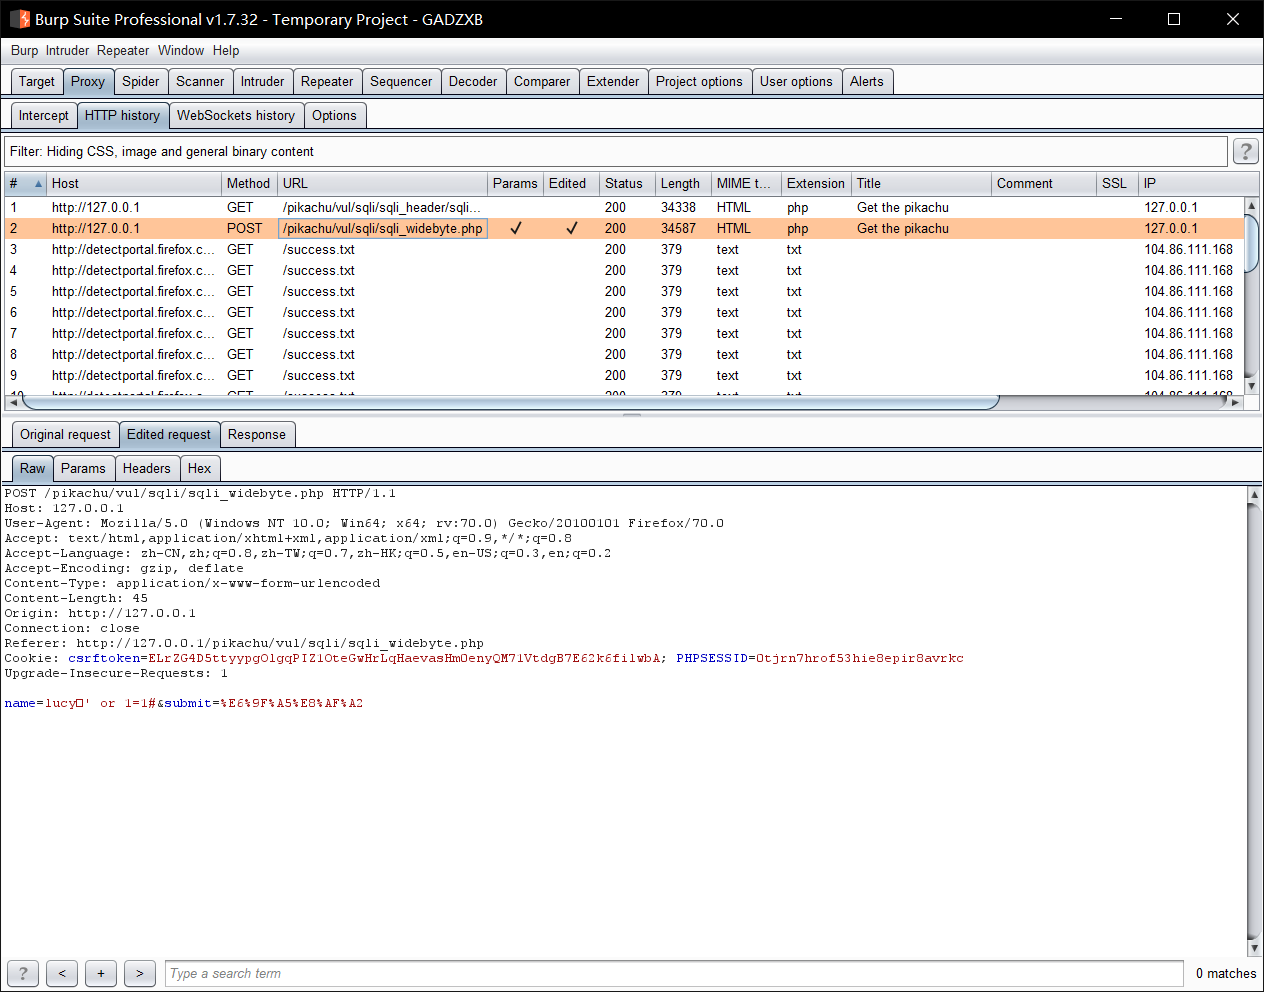View the Alerts tab
Viewport: 1264px width, 992px height.
click(x=867, y=82)
